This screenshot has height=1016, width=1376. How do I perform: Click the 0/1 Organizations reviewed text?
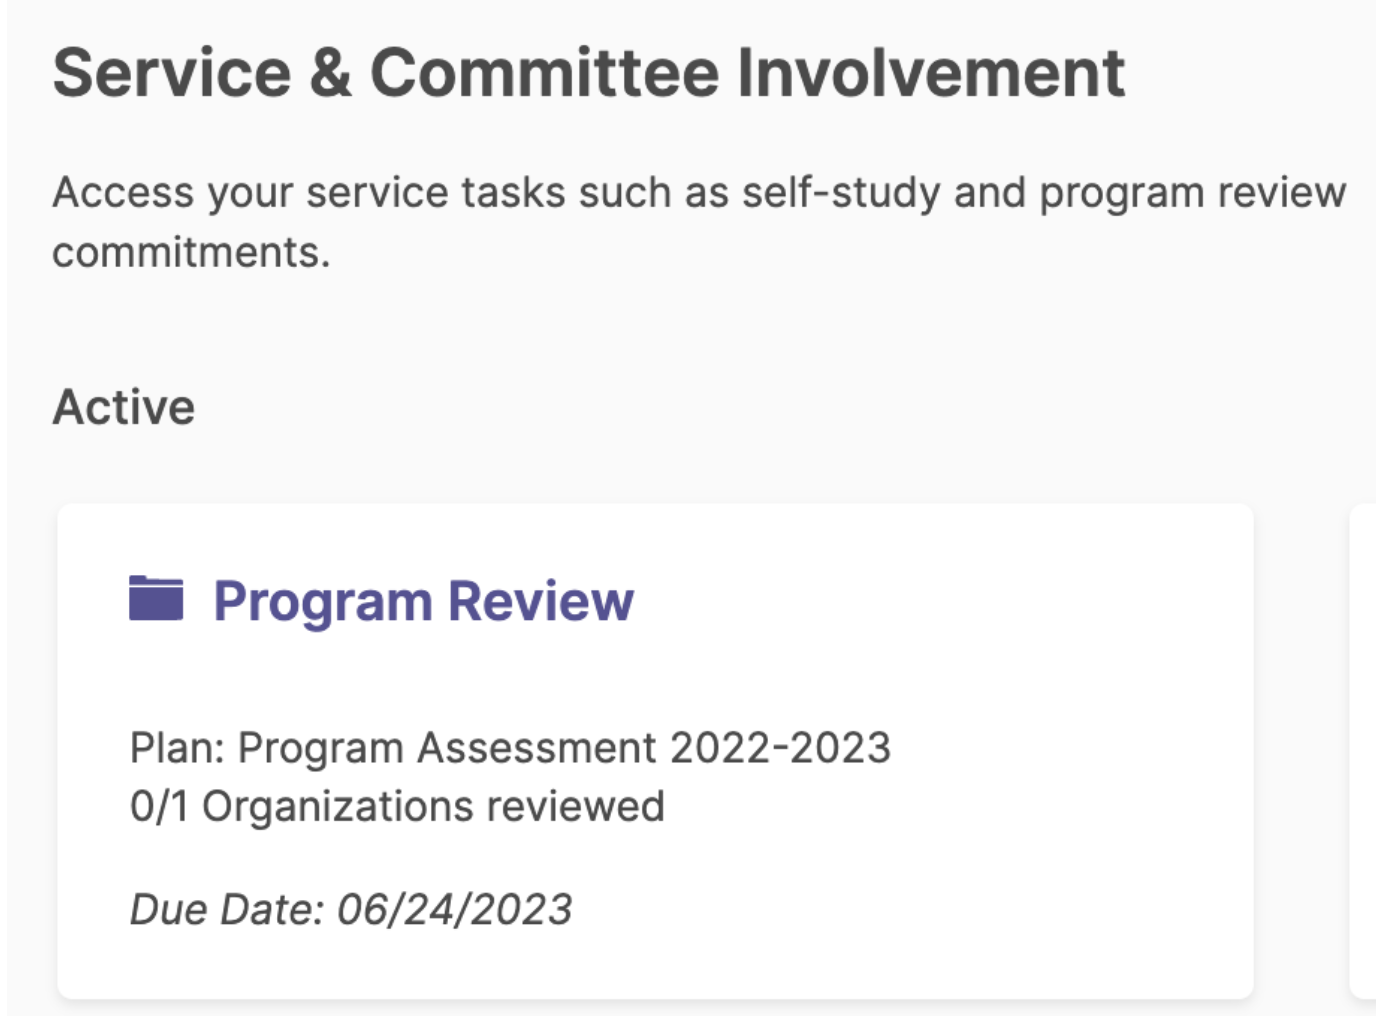click(397, 806)
